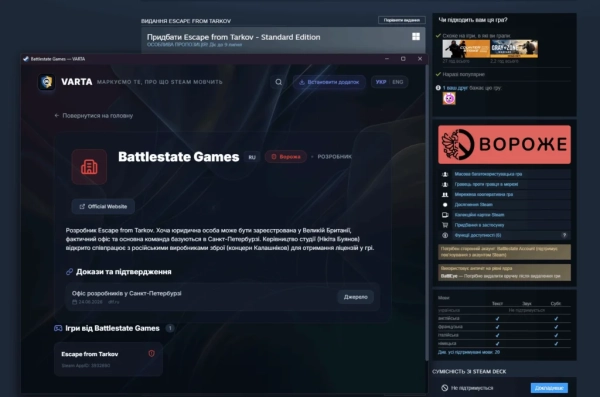This screenshot has height=397, width=600.
Task: Click Windows icon on Steam purchase box
Action: (416, 36)
